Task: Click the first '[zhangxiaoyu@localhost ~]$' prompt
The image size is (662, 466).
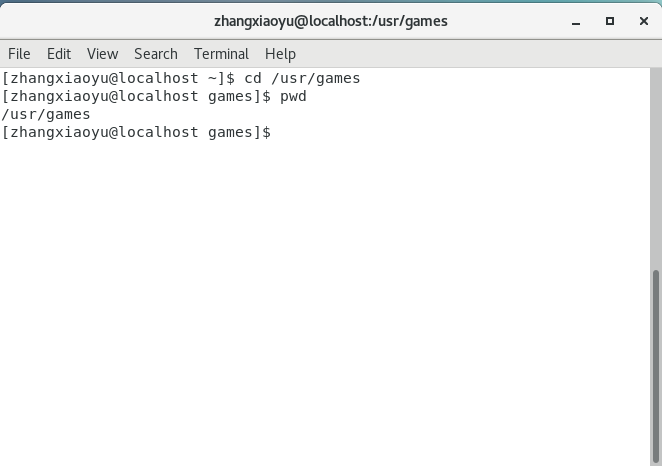Action: [x=118, y=78]
